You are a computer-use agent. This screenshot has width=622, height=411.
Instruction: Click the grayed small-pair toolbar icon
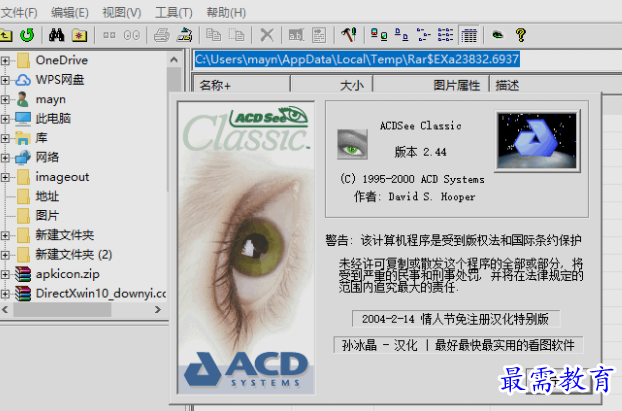pyautogui.click(x=109, y=35)
